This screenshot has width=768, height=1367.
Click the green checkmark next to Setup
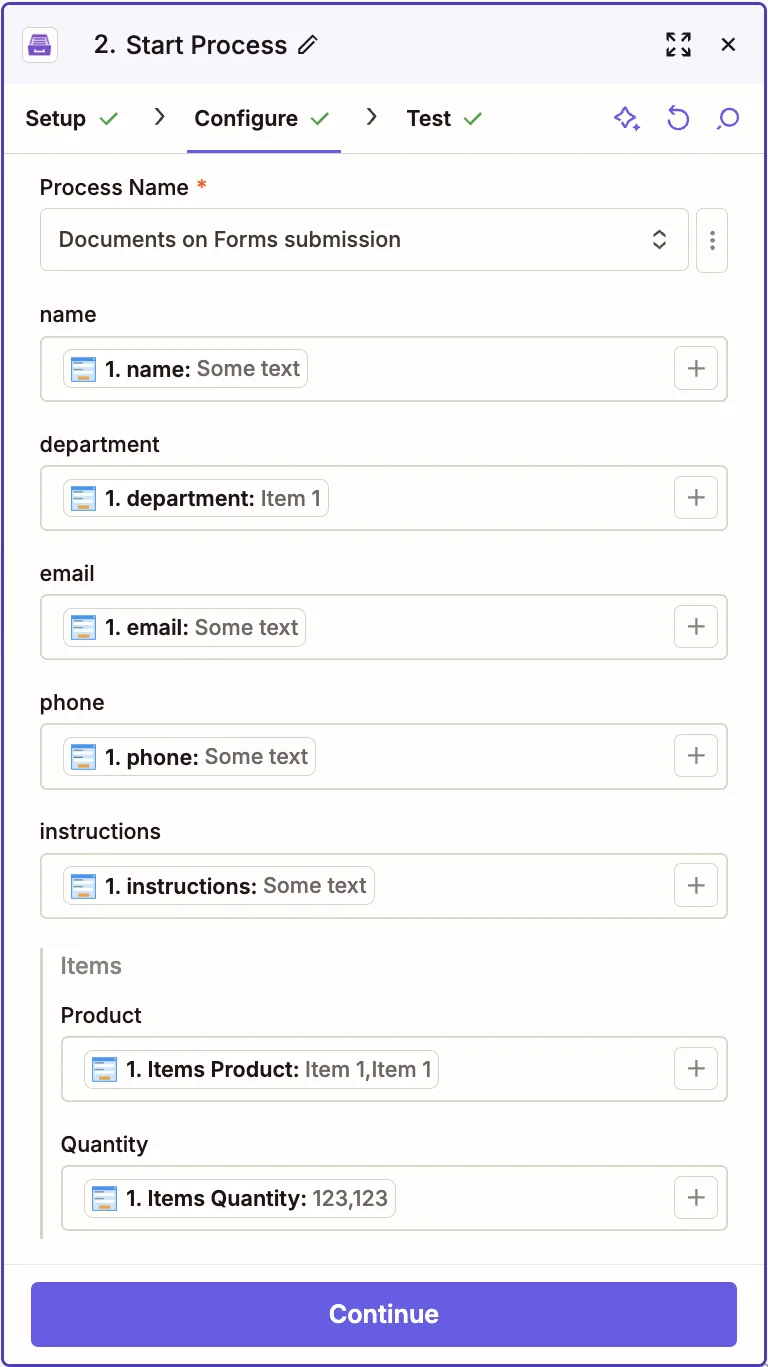point(109,119)
